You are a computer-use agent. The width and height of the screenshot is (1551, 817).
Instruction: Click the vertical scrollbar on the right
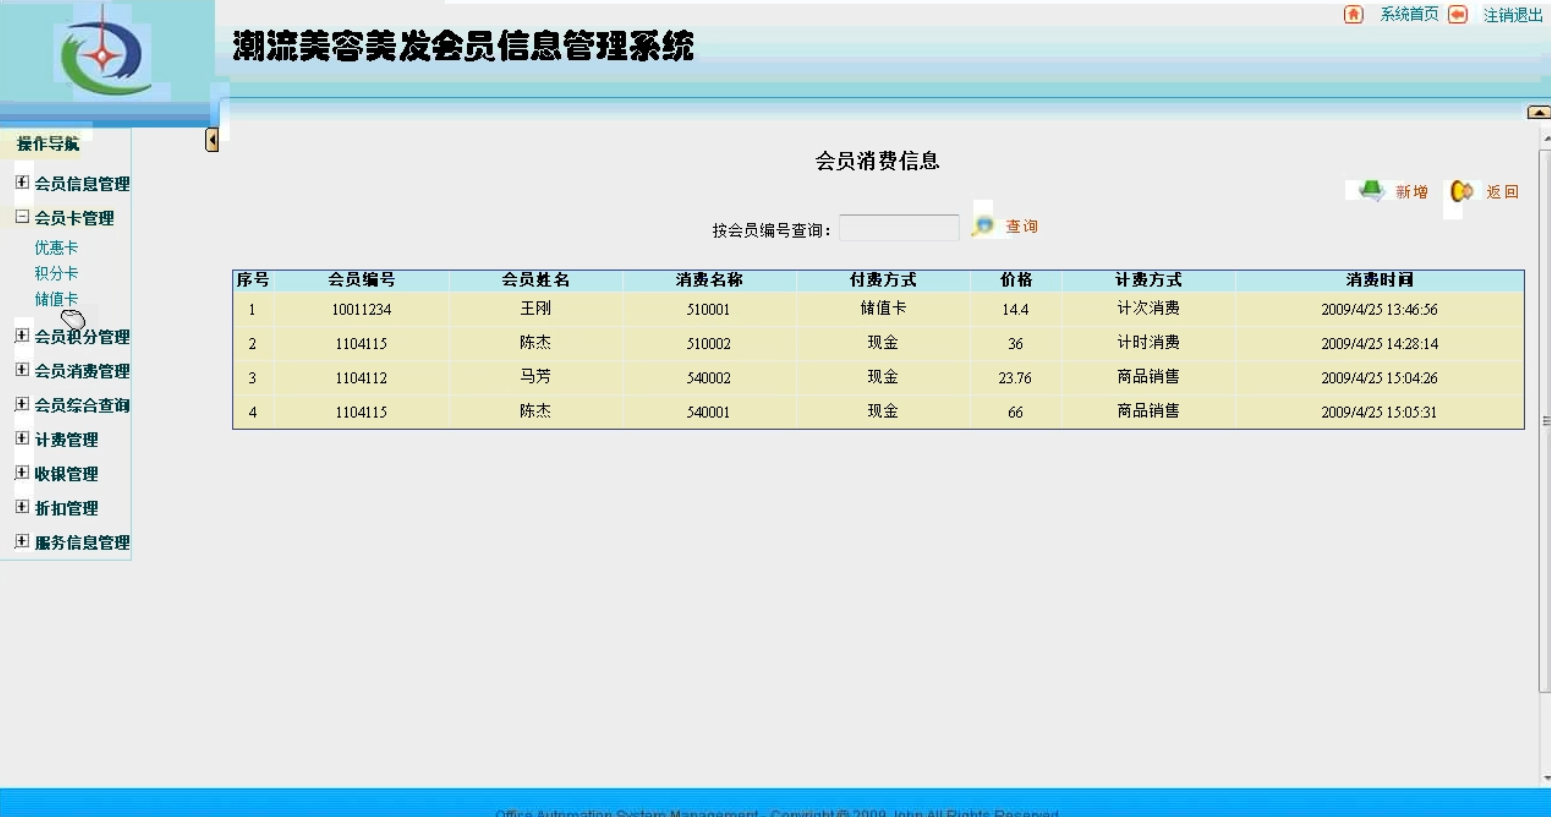tap(1544, 420)
